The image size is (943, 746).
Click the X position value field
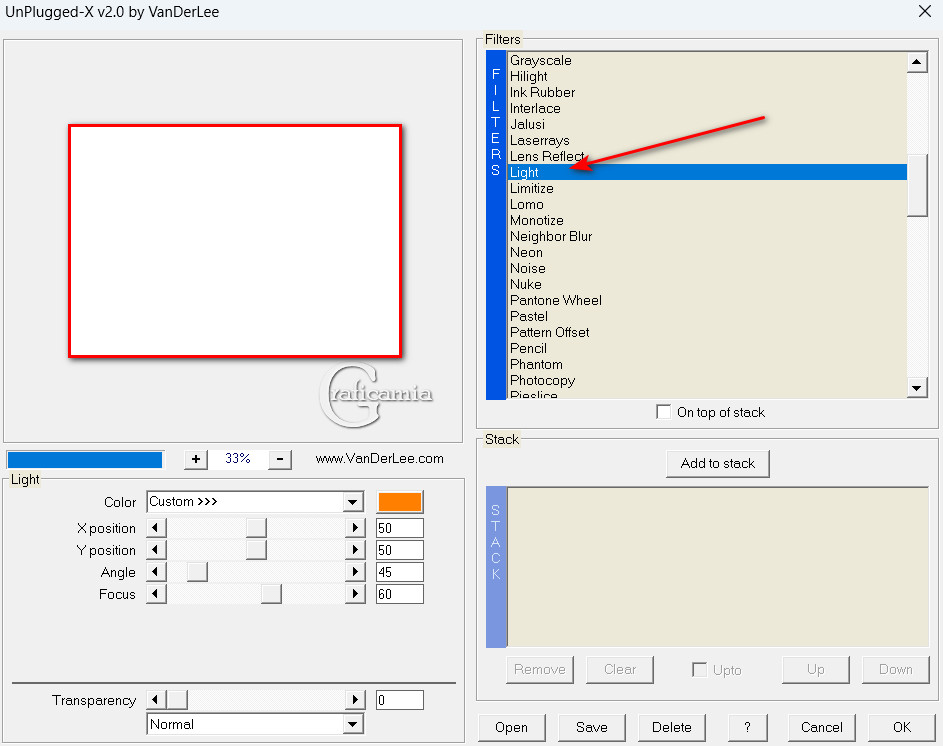400,528
